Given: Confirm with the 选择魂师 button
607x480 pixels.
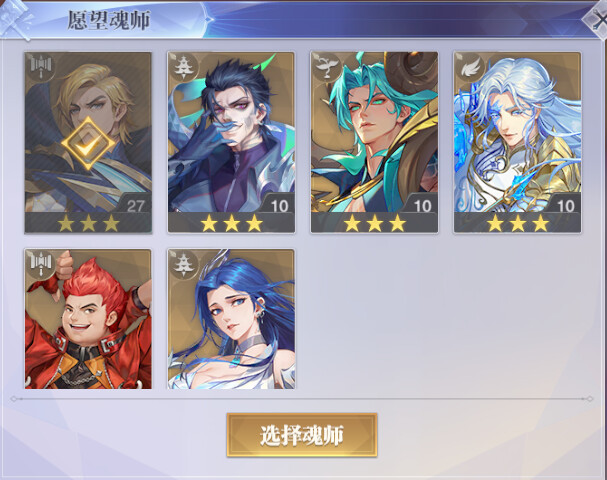Looking at the screenshot, I should tap(302, 435).
